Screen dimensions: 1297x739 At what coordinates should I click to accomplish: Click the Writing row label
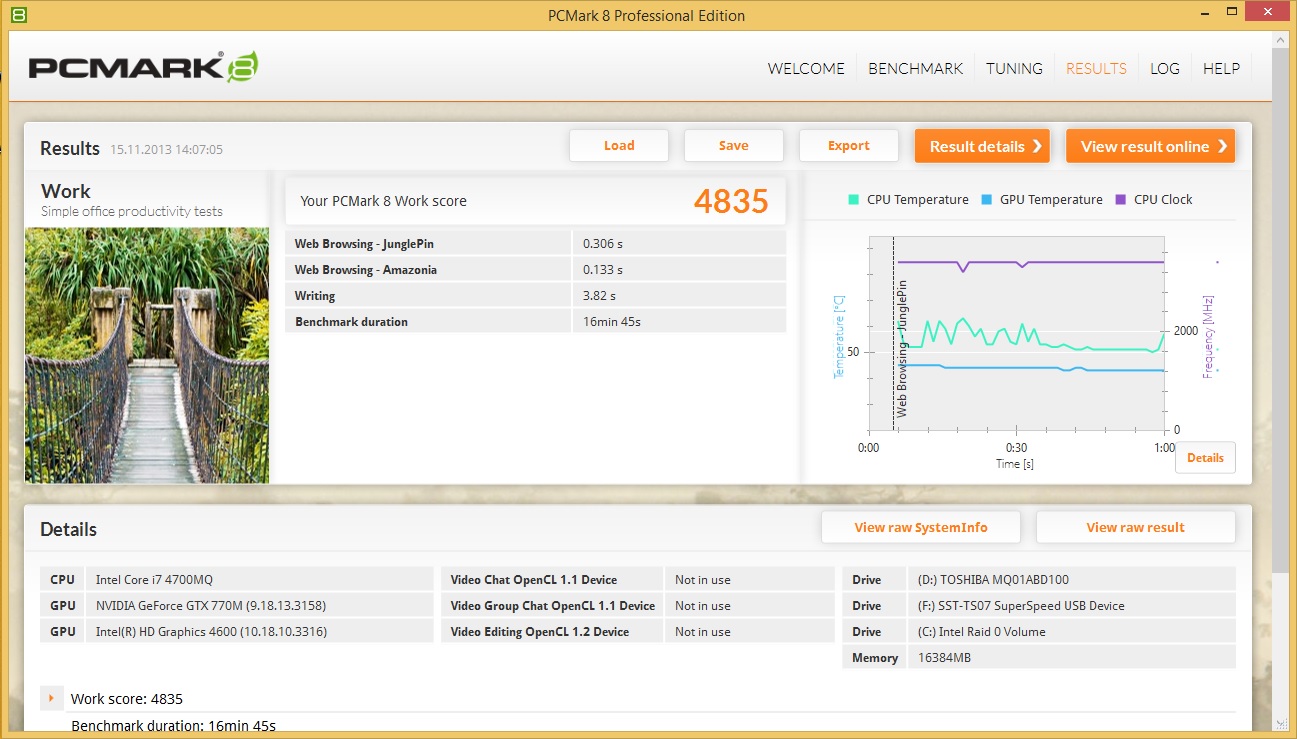(x=315, y=296)
